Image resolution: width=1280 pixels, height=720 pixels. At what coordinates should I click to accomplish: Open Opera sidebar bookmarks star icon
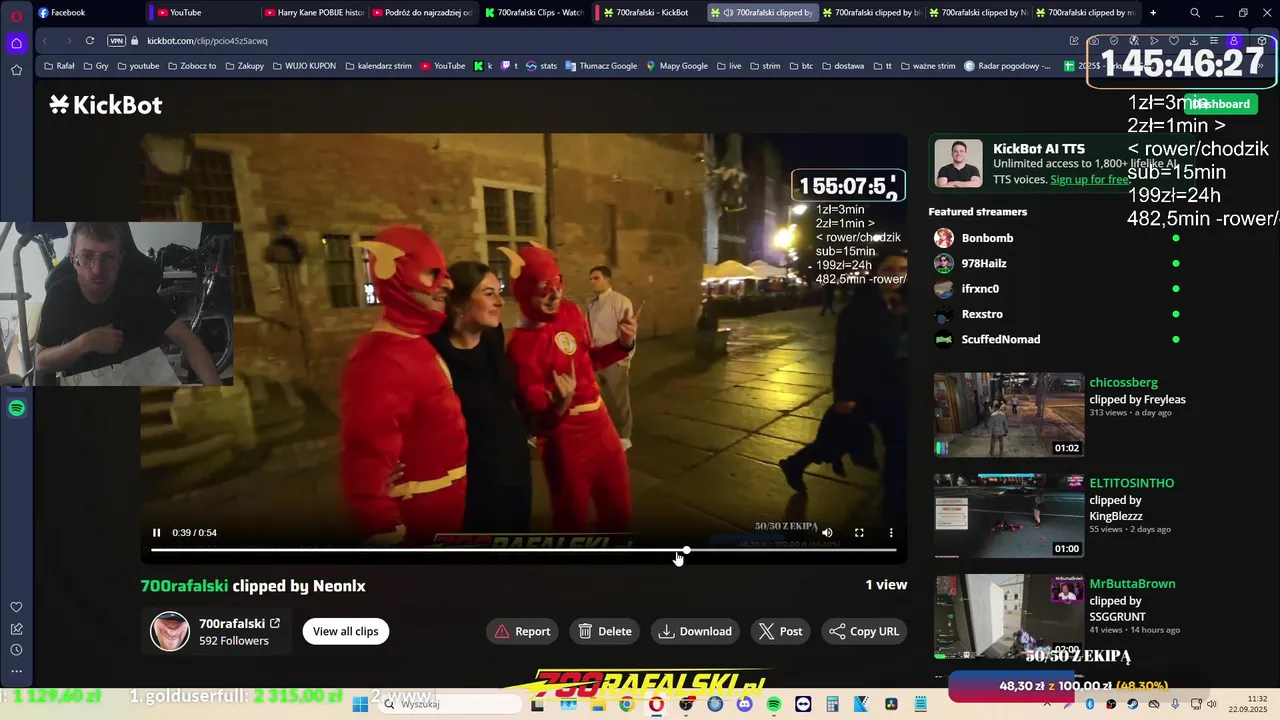pos(16,70)
